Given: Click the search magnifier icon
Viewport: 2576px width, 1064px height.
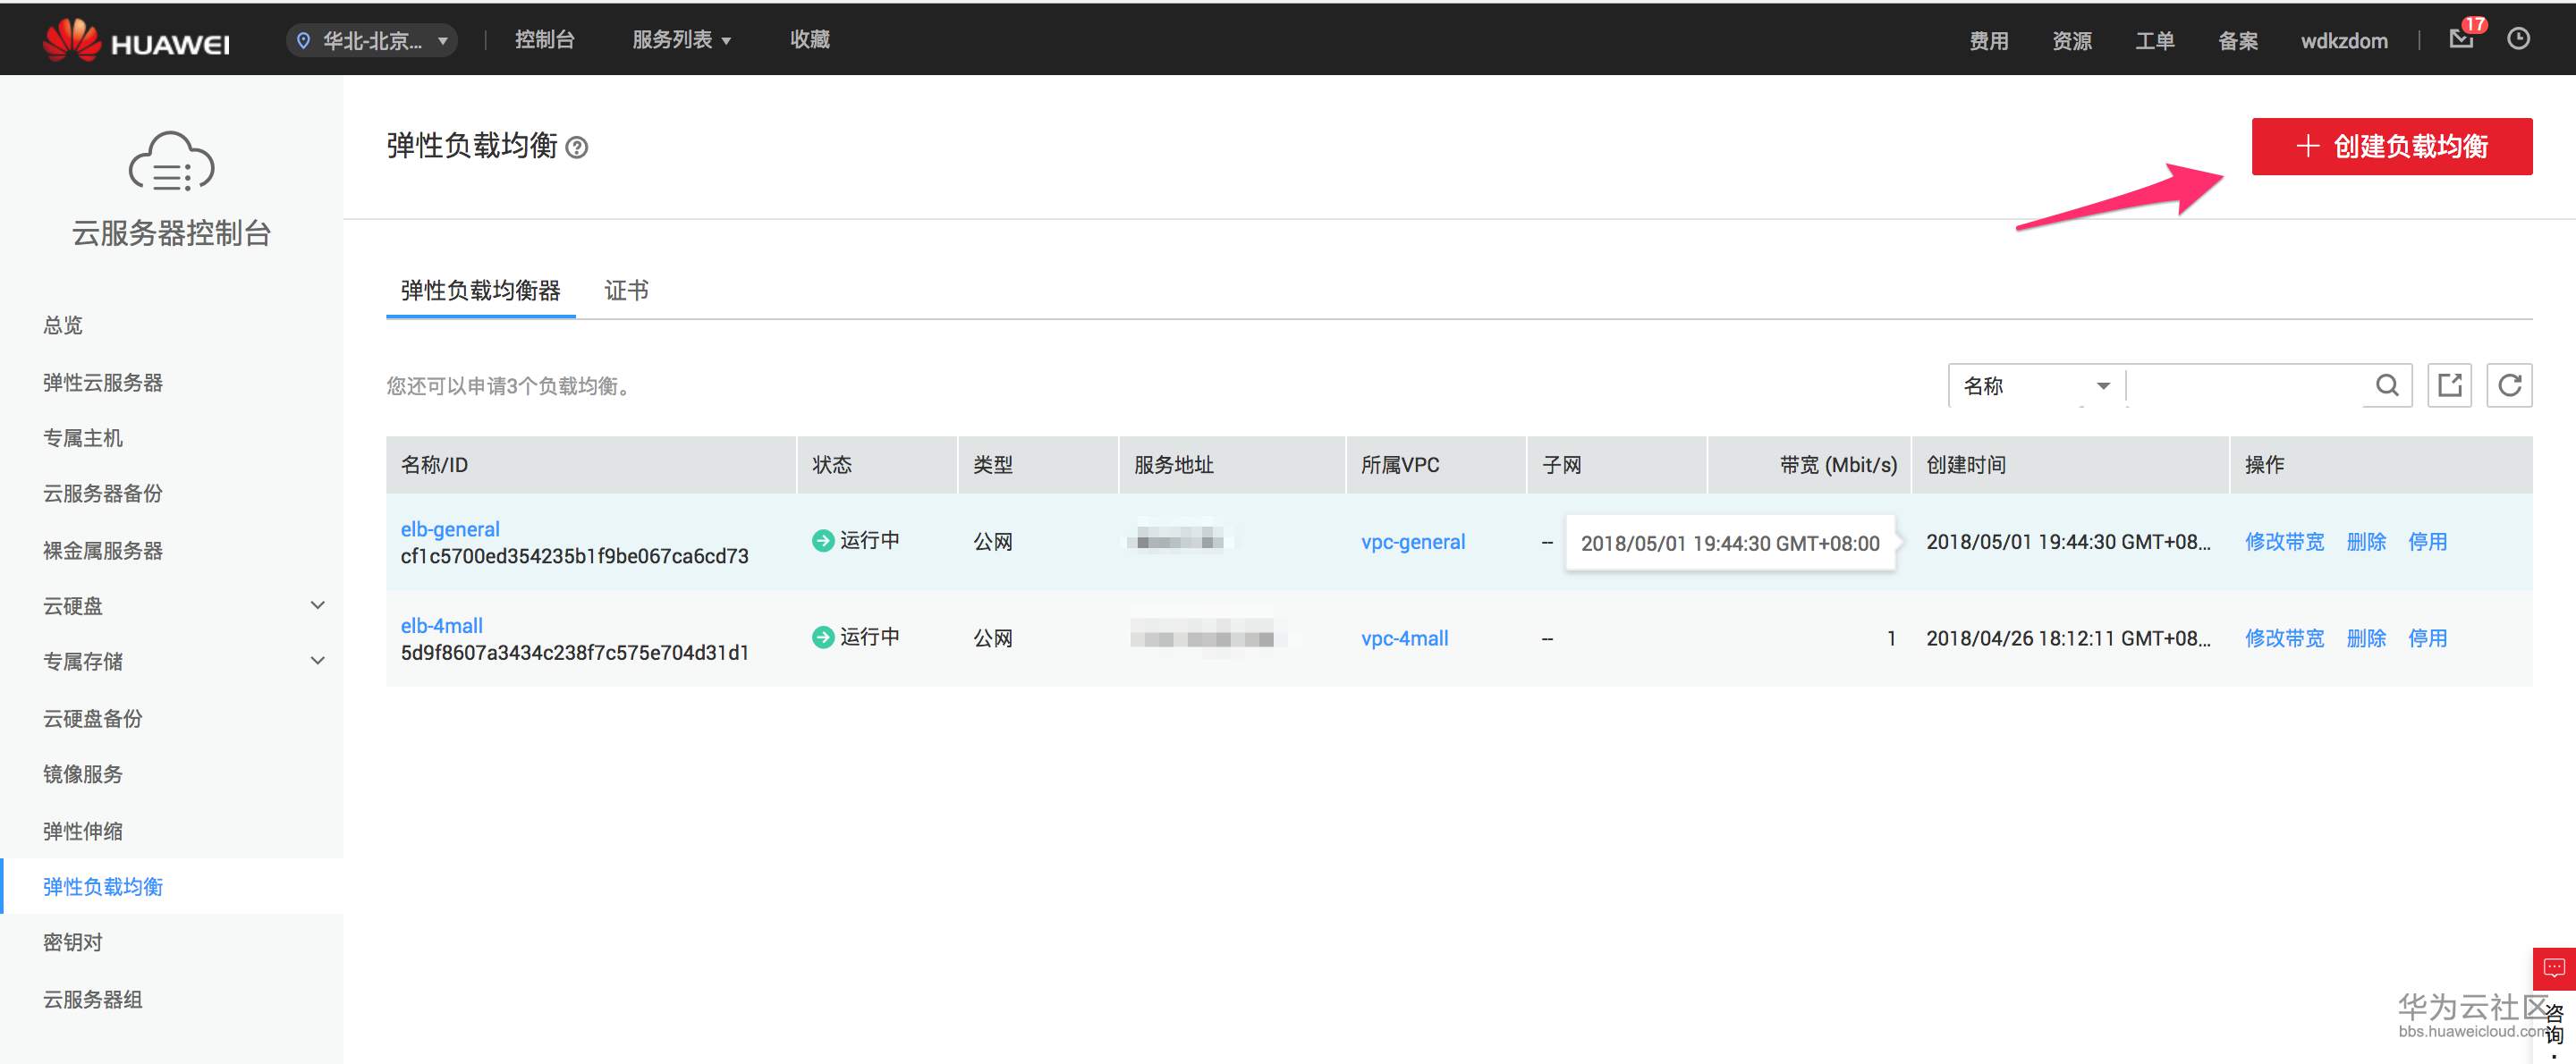Looking at the screenshot, I should coord(2386,386).
